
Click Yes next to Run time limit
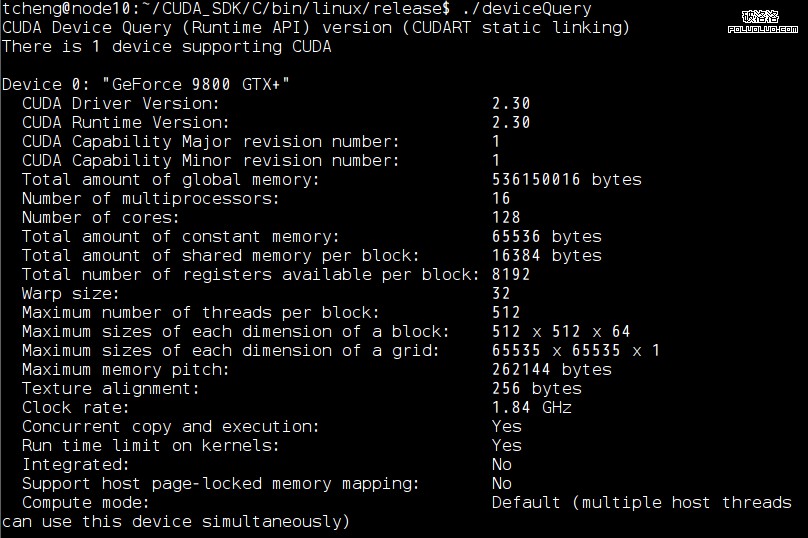coord(507,446)
